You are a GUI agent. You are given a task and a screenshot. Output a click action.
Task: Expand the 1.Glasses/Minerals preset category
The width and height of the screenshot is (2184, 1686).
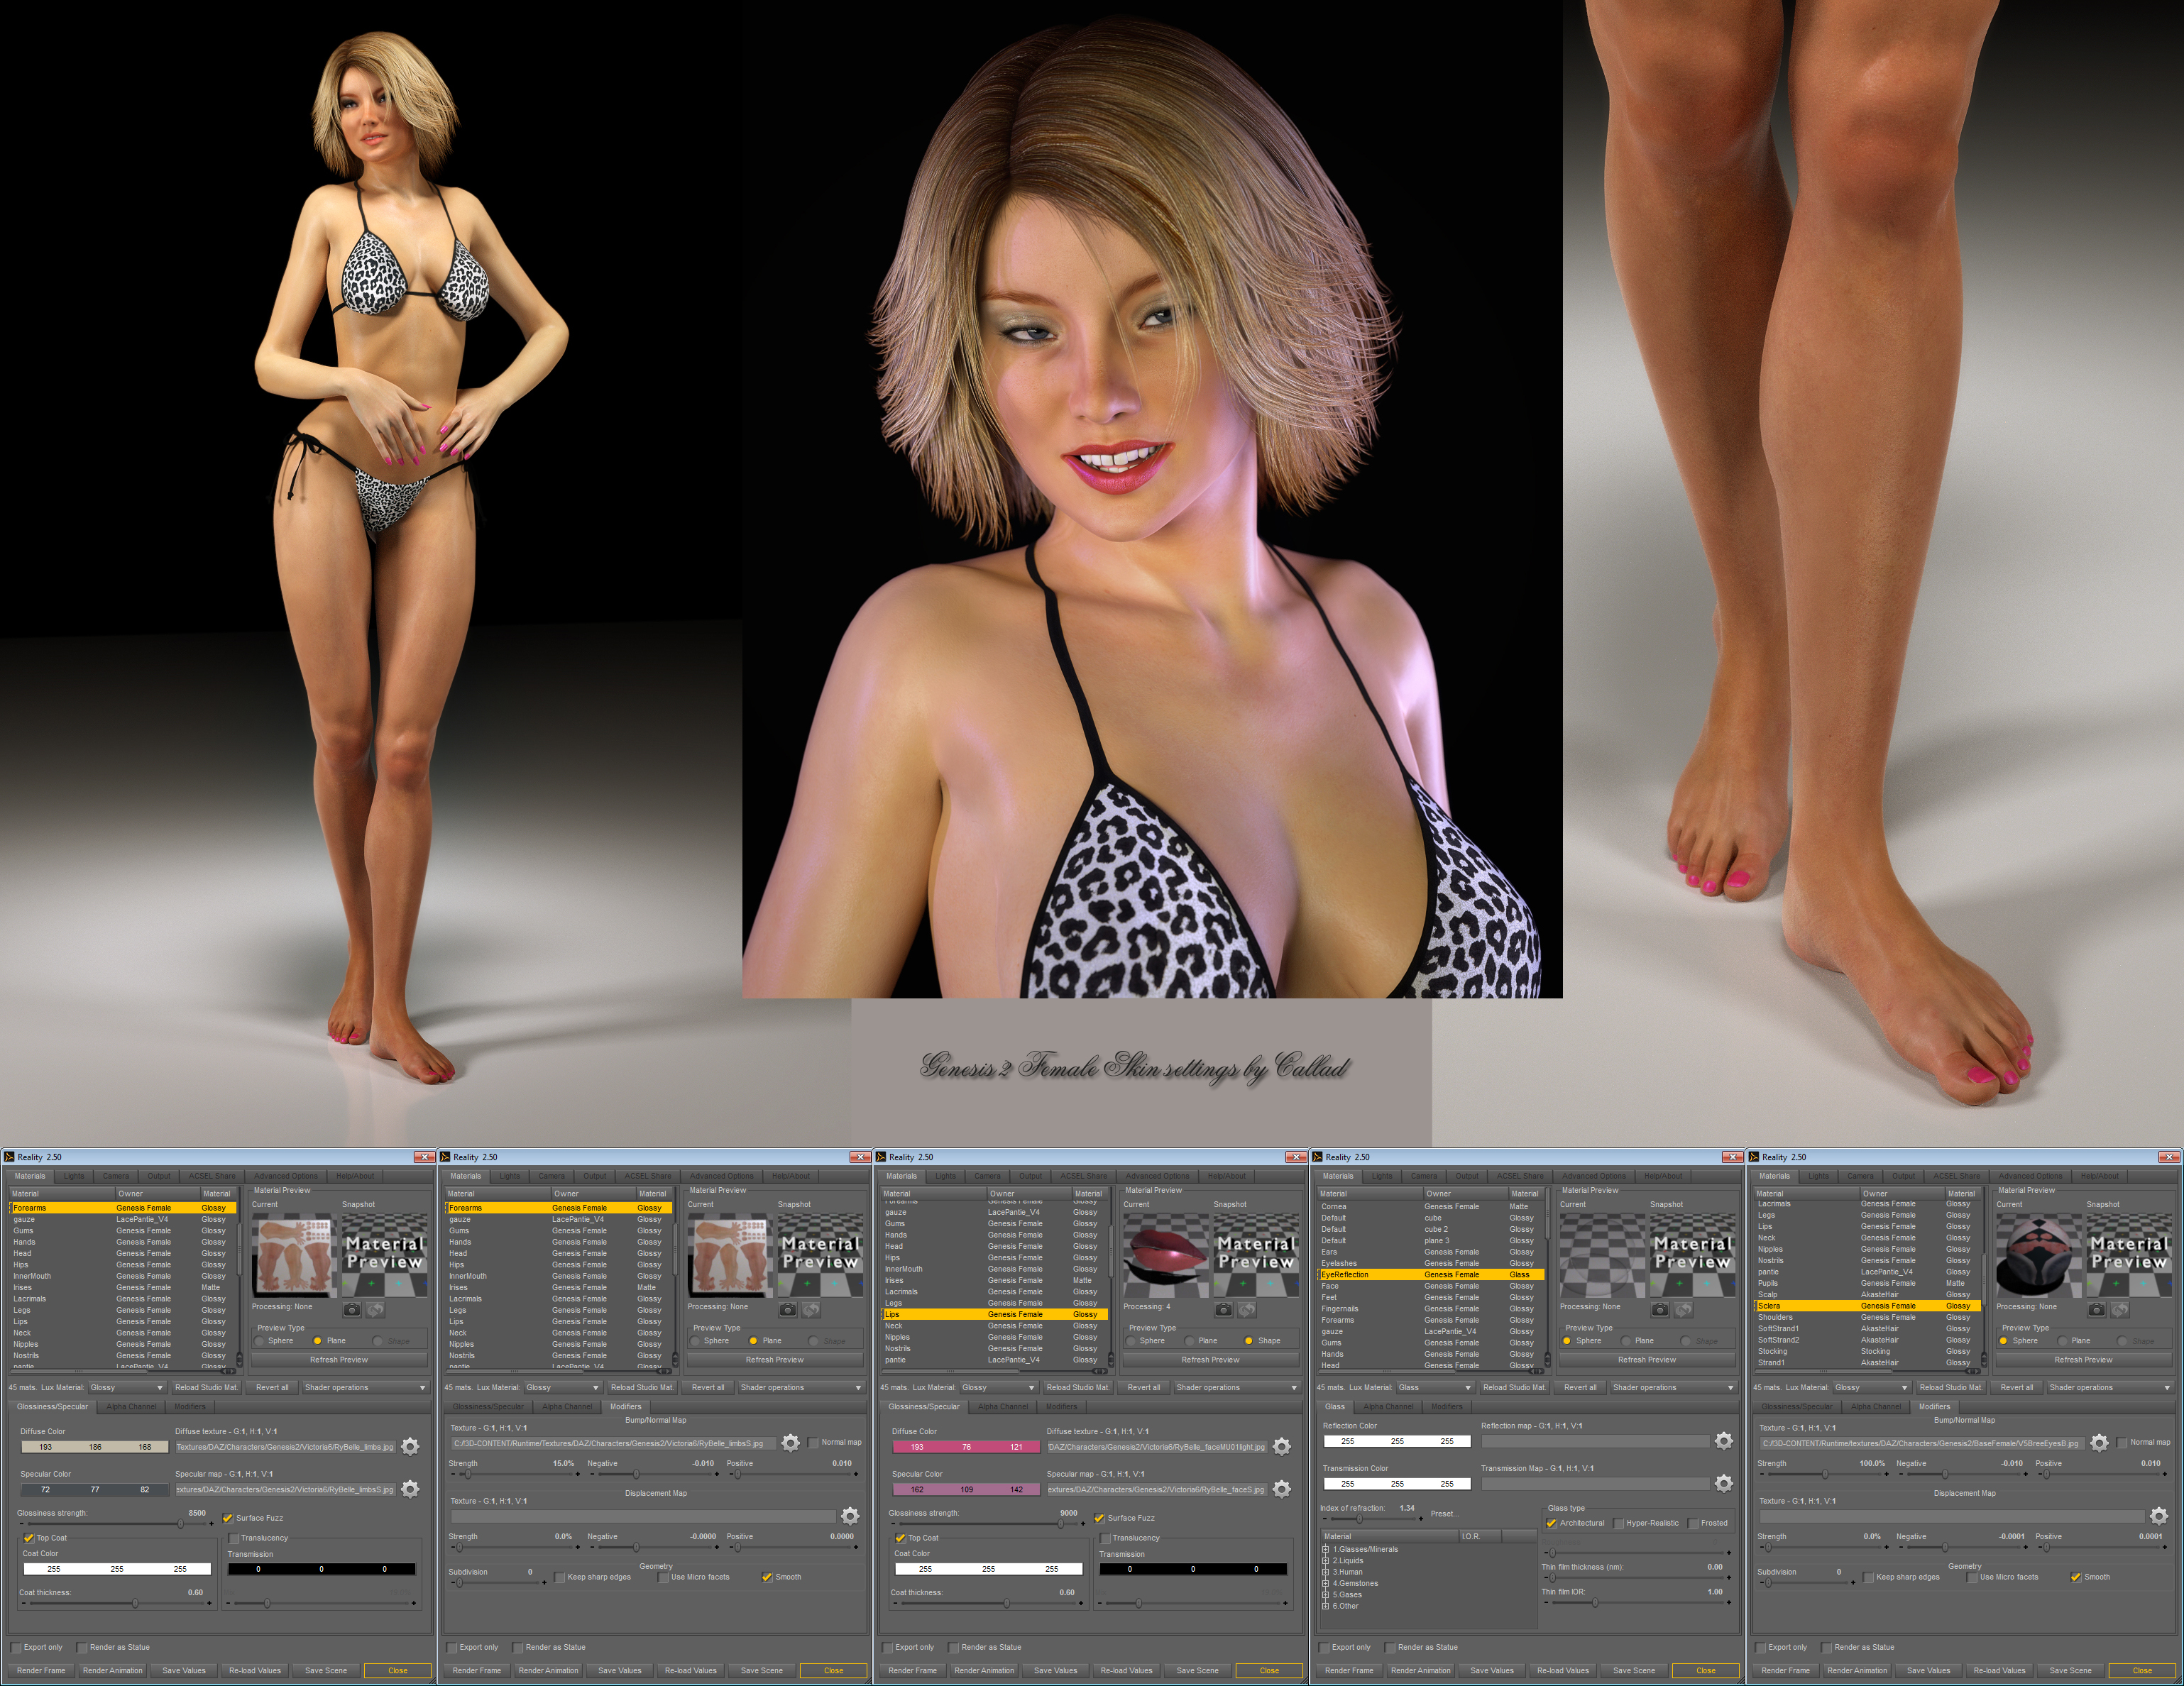[1326, 1549]
